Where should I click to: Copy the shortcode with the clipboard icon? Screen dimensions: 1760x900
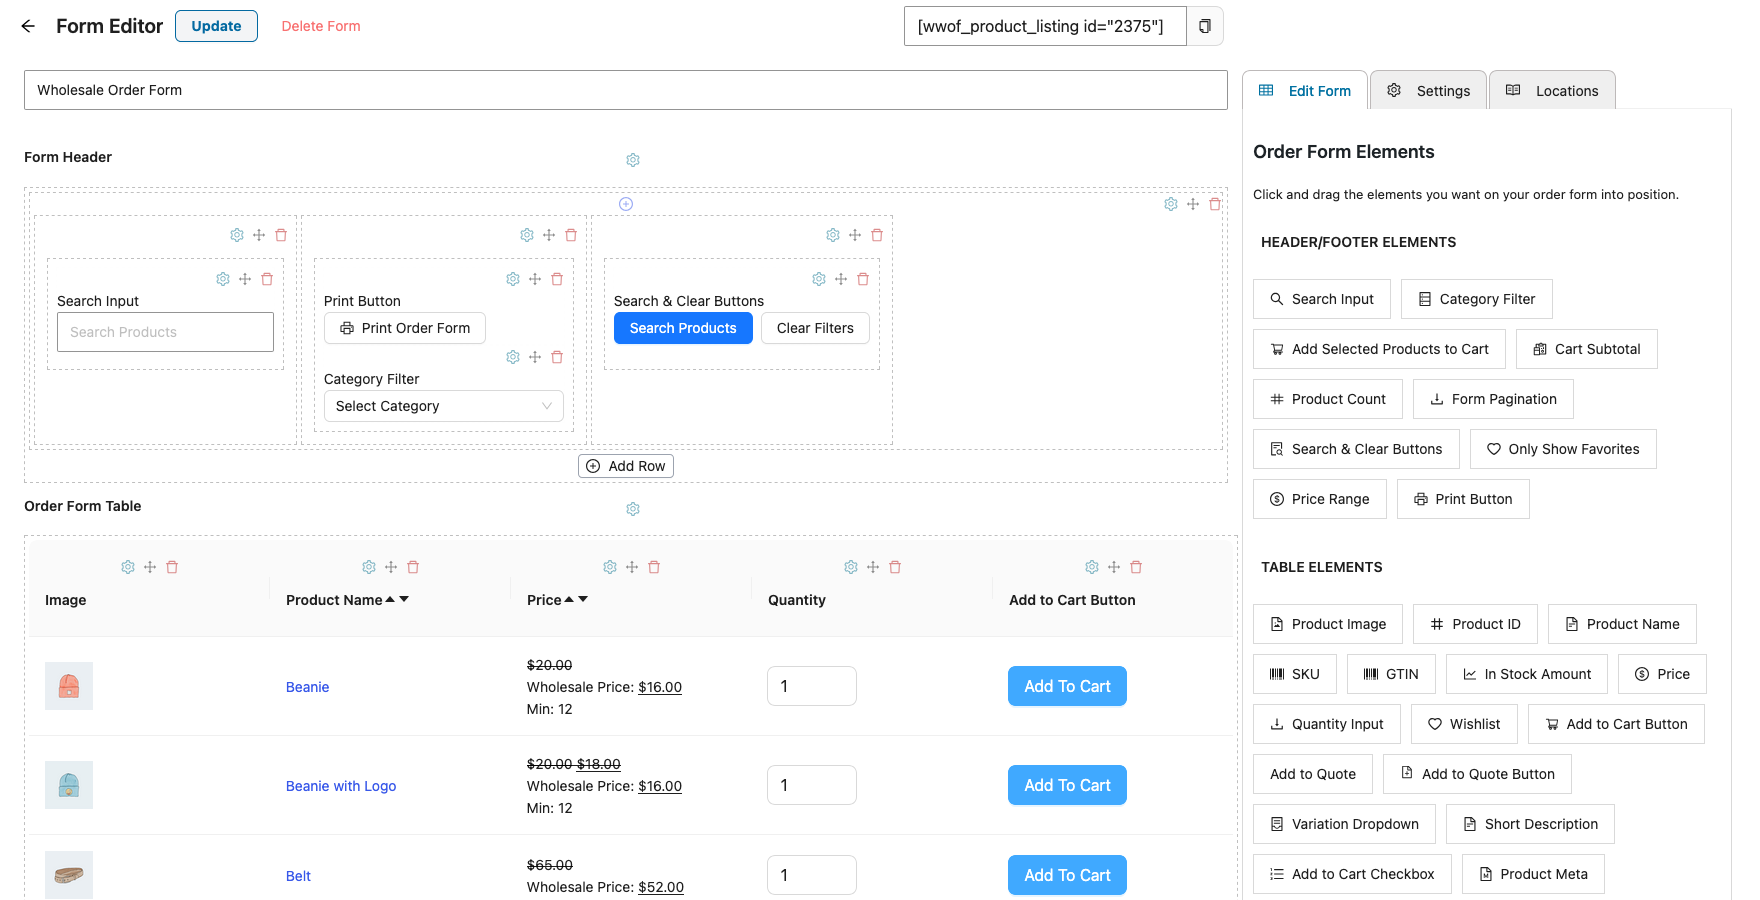click(1205, 26)
